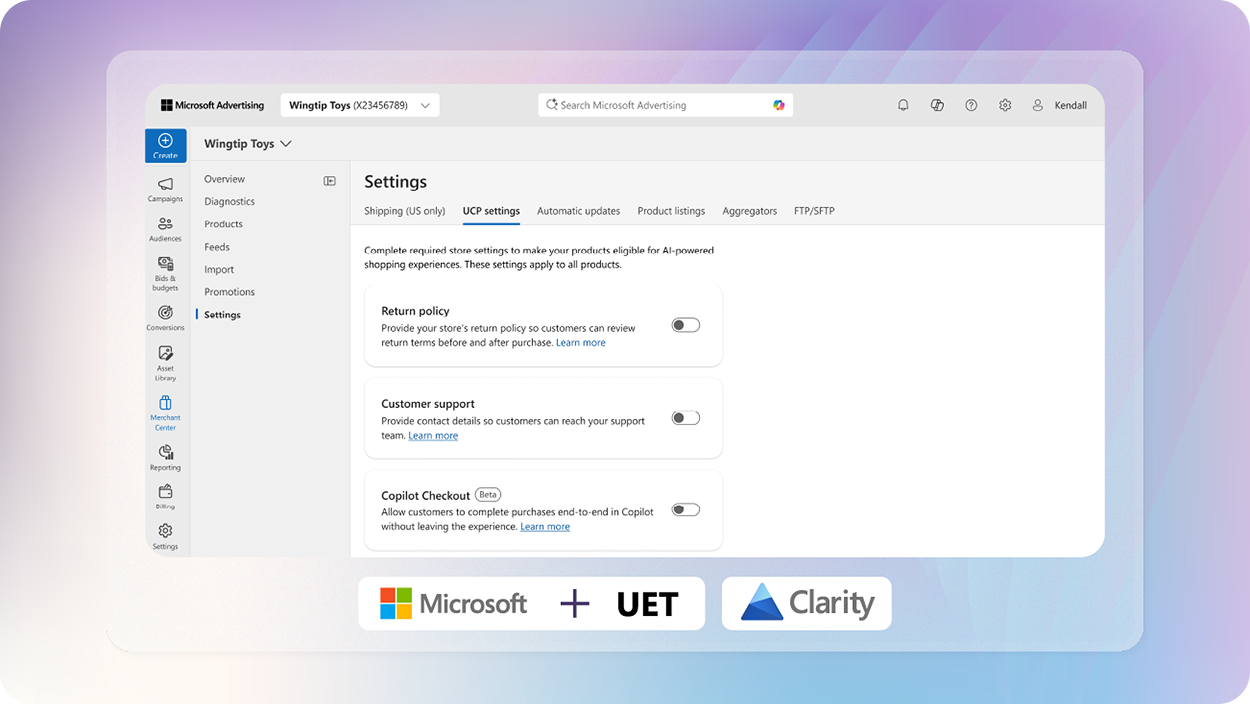Screen dimensions: 1250x704
Task: Open Promotions in side menu
Action: tap(230, 292)
